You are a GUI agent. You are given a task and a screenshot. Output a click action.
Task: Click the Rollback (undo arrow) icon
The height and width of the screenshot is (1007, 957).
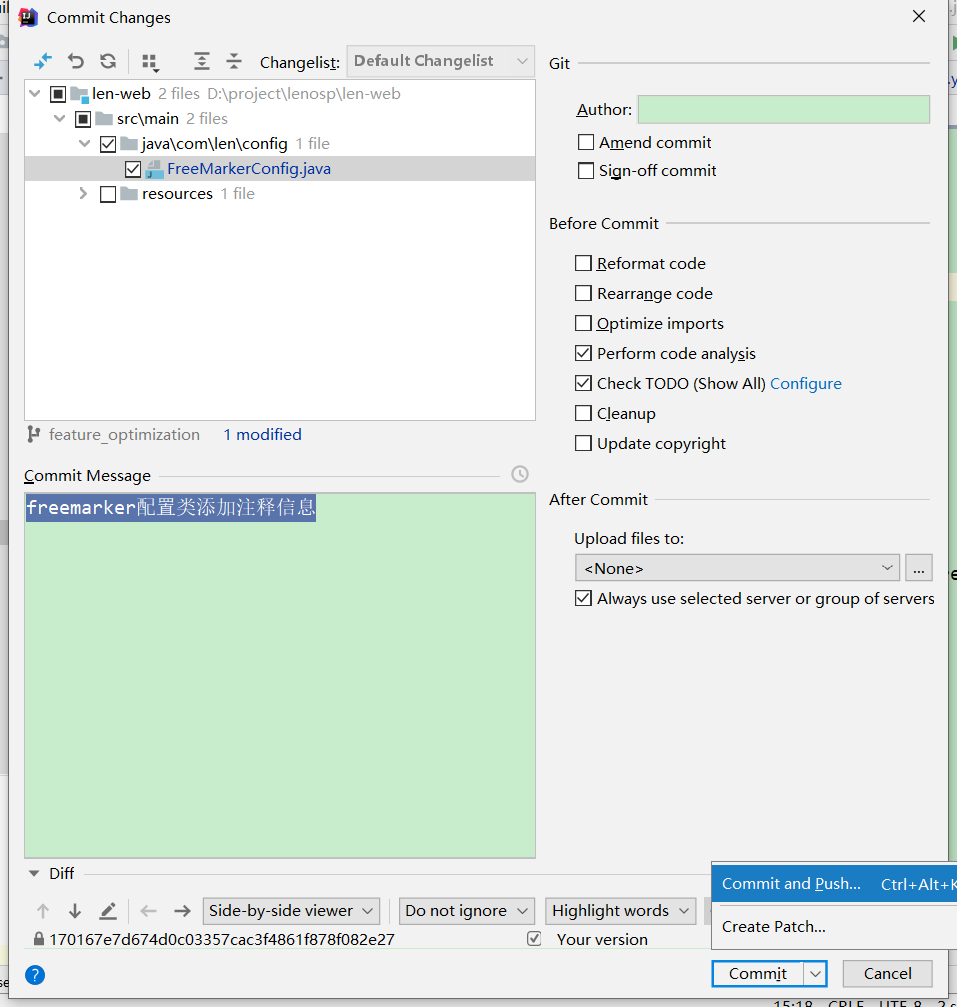[76, 61]
